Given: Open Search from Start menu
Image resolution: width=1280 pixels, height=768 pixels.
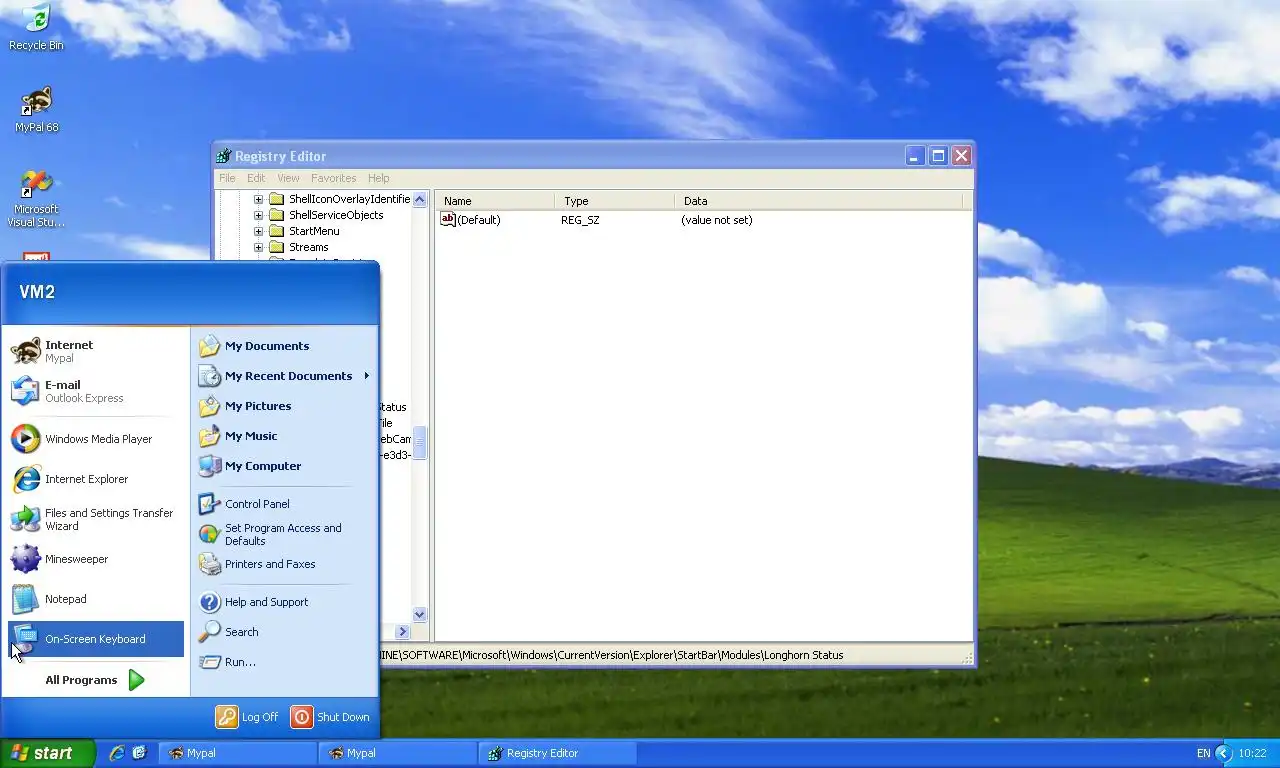Looking at the screenshot, I should pos(284,632).
